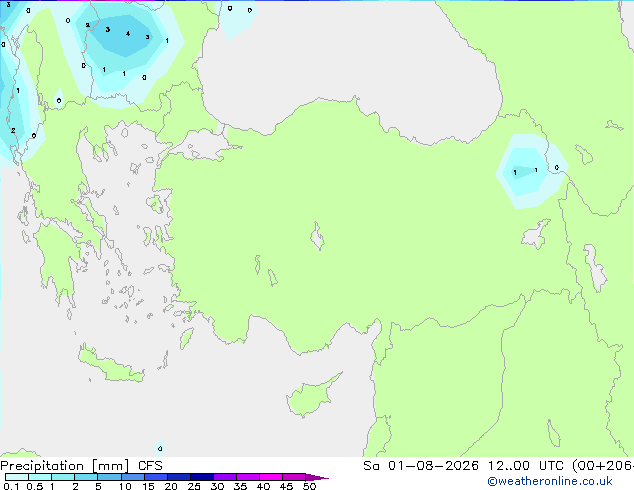The width and height of the screenshot is (634, 490).
Task: Click the '10' legend scale label
Action: tap(125, 486)
